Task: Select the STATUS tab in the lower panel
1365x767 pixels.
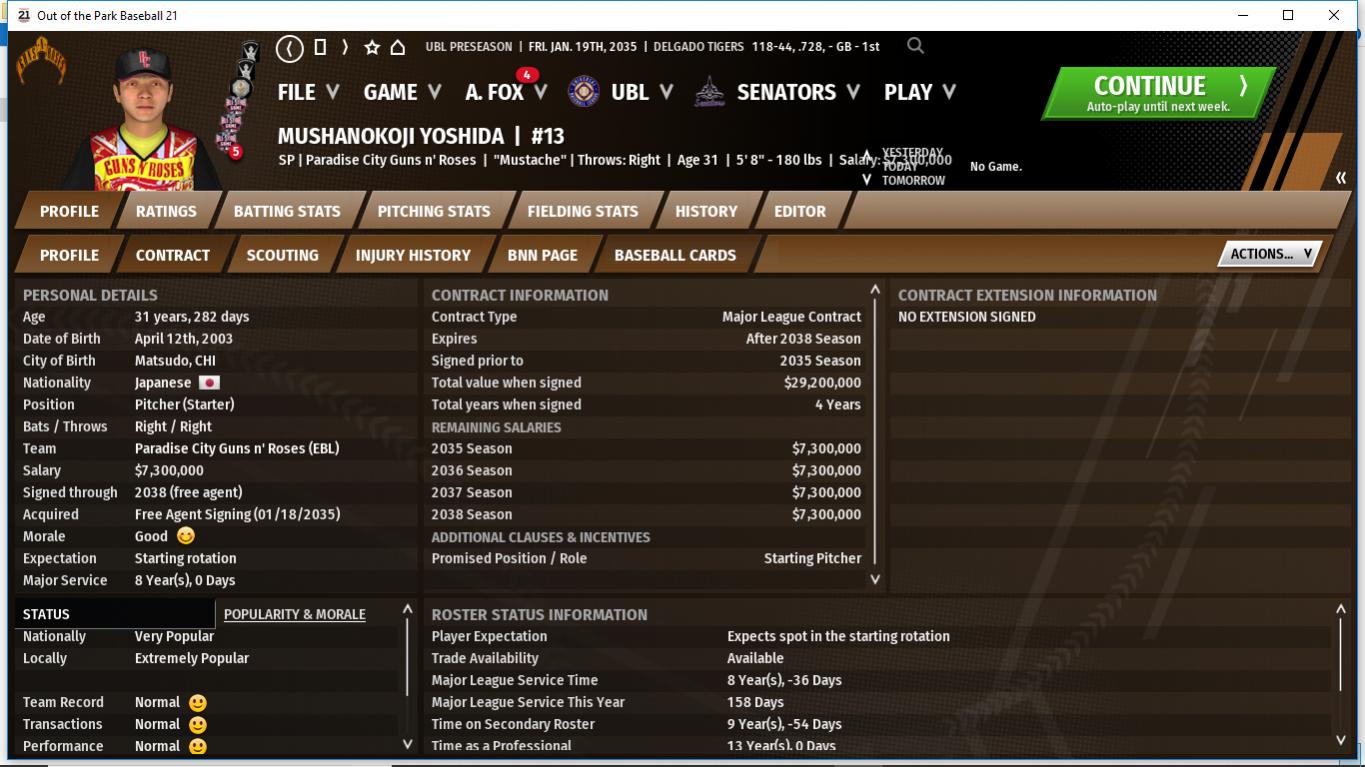Action: pyautogui.click(x=115, y=614)
